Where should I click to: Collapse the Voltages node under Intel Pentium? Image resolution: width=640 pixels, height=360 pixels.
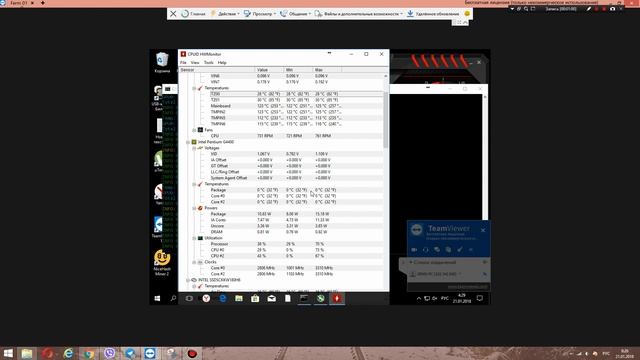click(194, 148)
